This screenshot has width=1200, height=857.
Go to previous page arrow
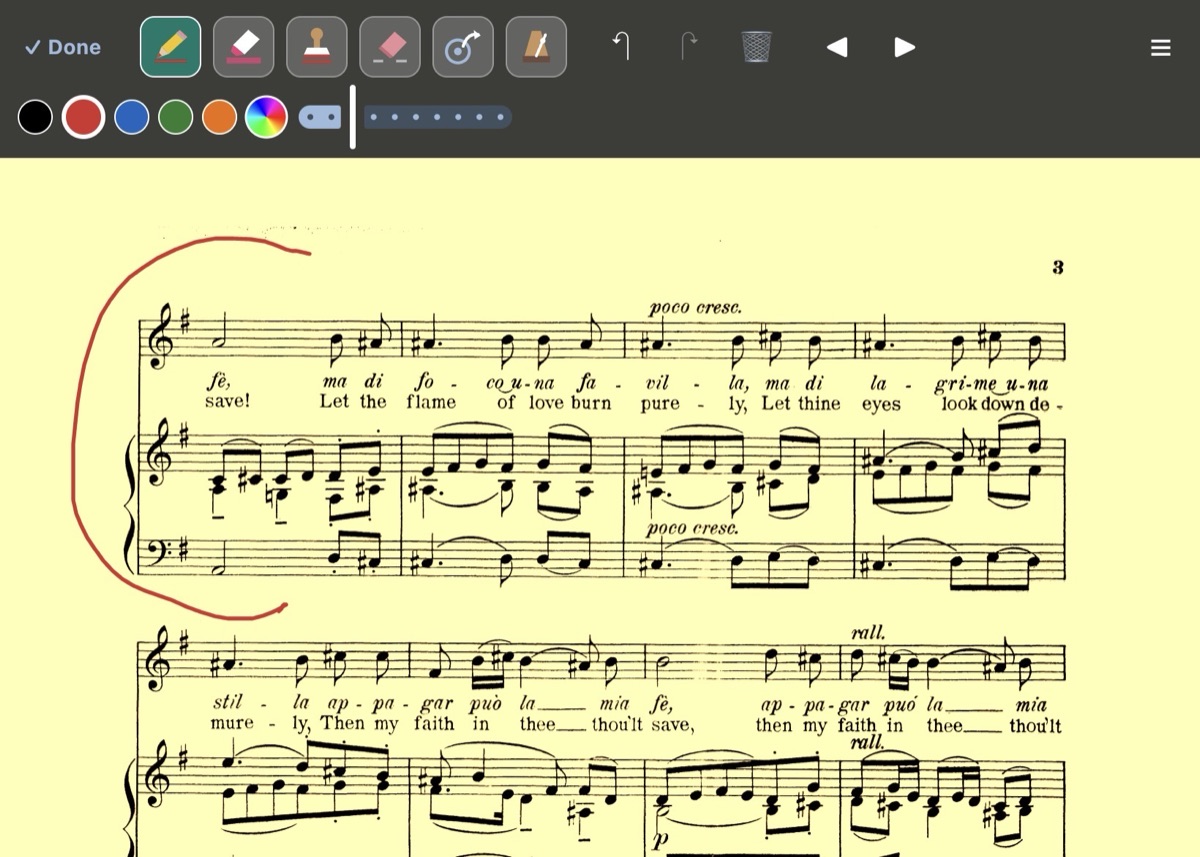[837, 47]
